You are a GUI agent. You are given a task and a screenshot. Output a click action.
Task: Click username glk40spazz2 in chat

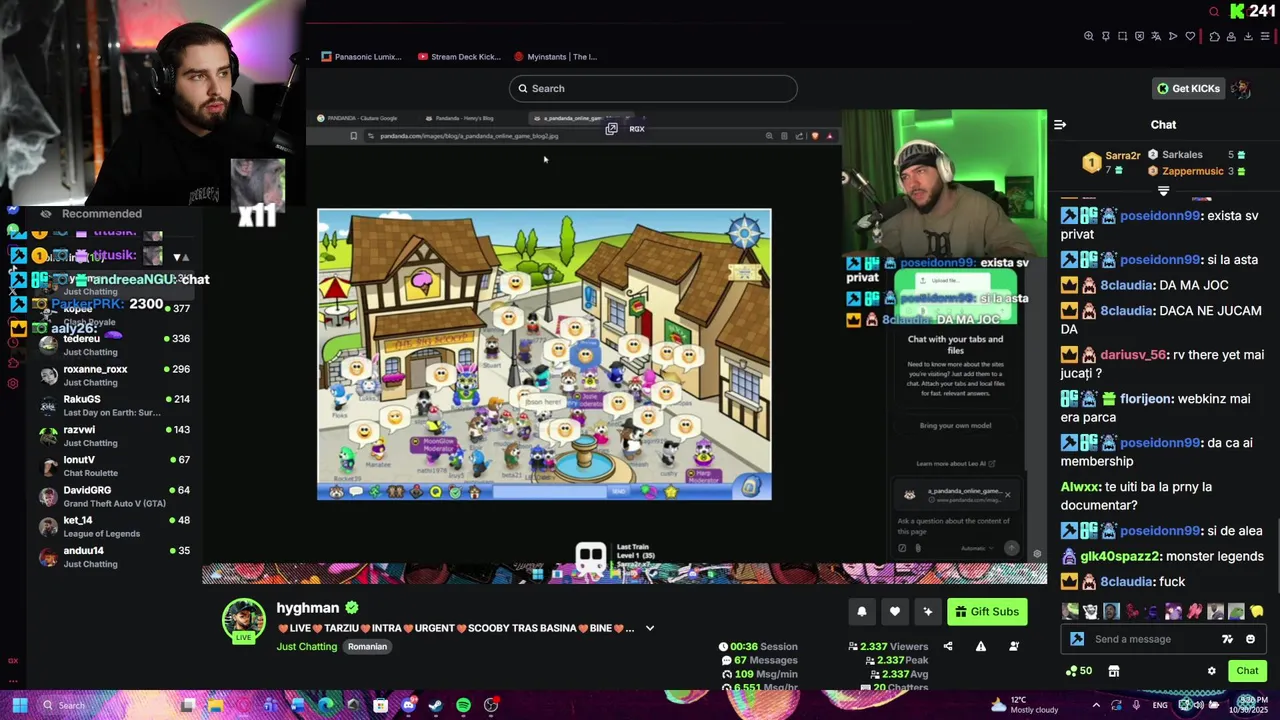click(x=1119, y=556)
